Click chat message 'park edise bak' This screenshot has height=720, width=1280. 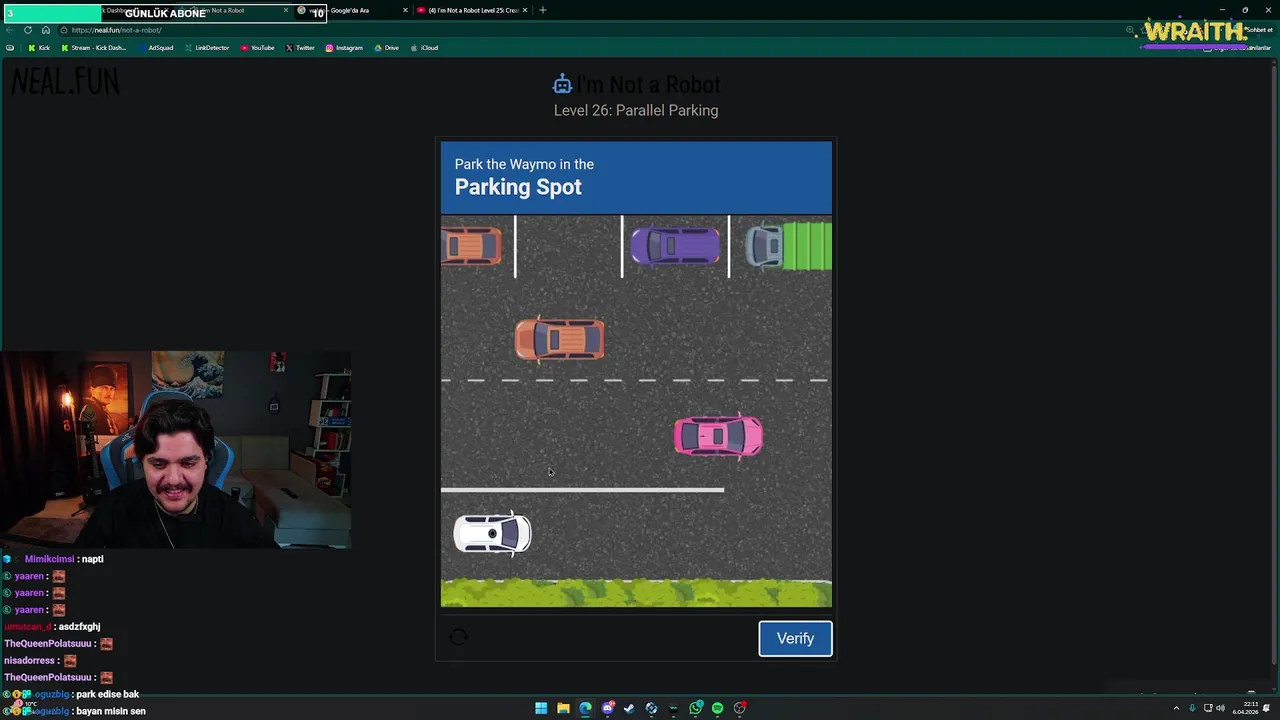point(107,694)
